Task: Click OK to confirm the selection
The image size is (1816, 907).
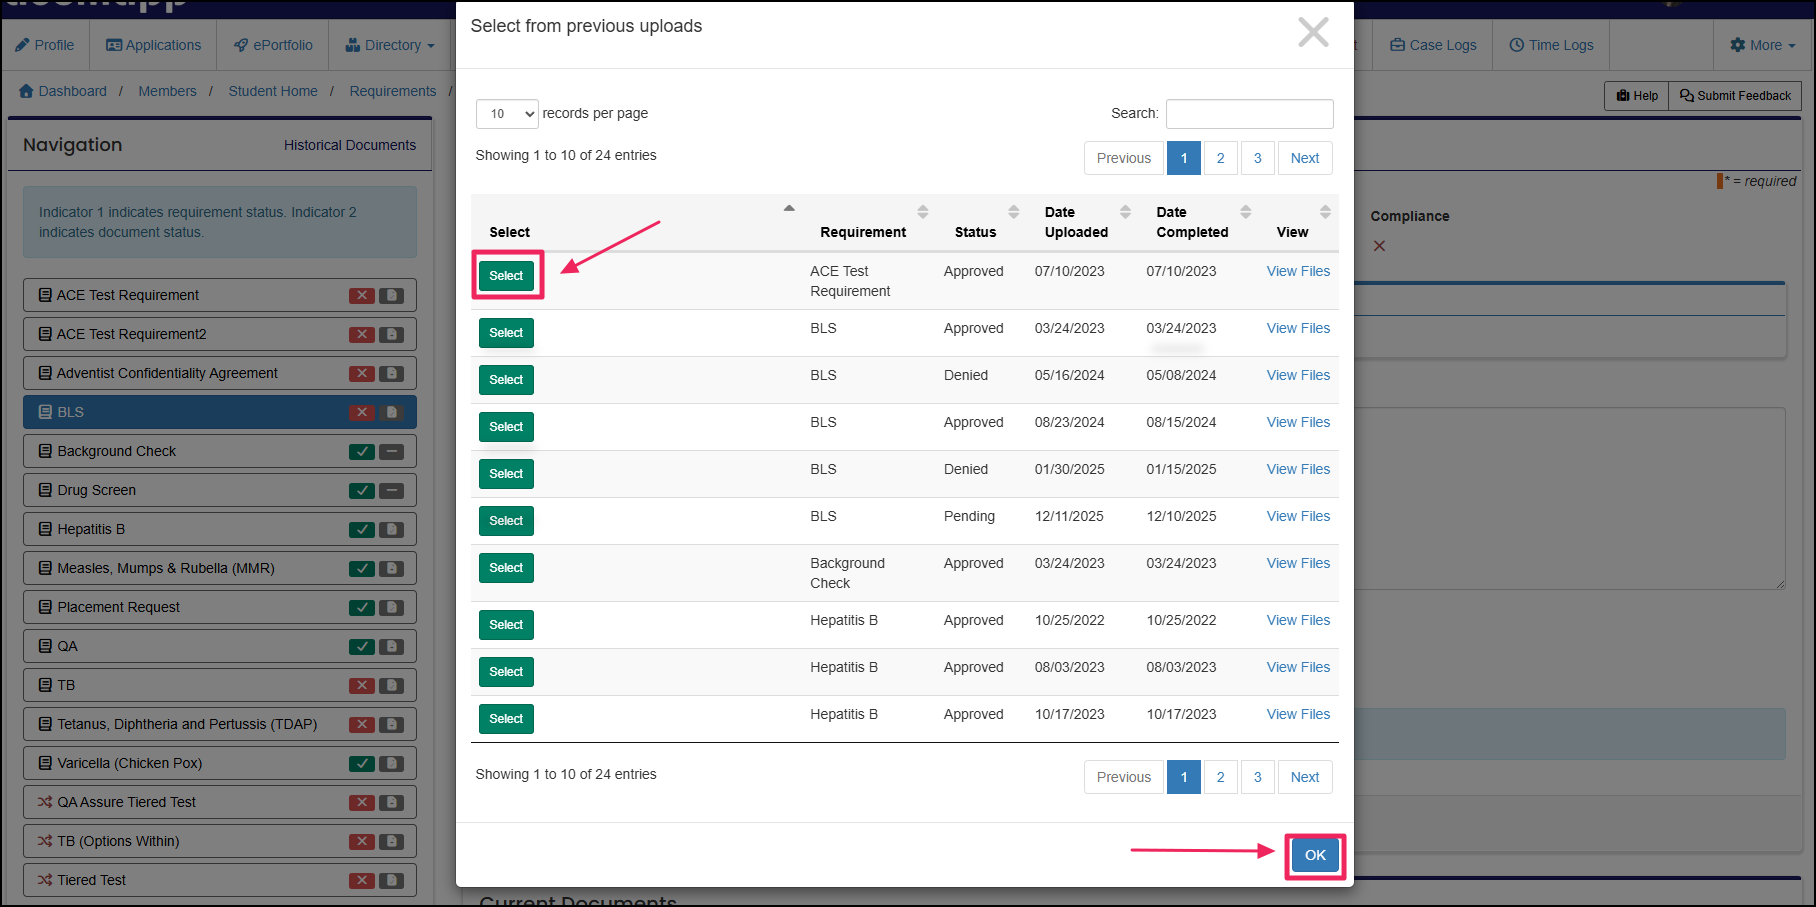Action: click(1314, 855)
